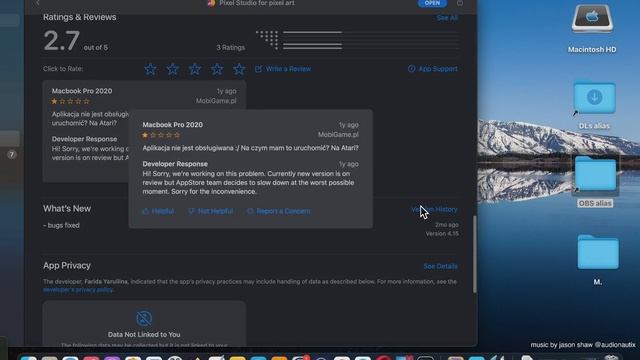Open developer's privacy policy link
640x360 pixels.
pos(78,290)
